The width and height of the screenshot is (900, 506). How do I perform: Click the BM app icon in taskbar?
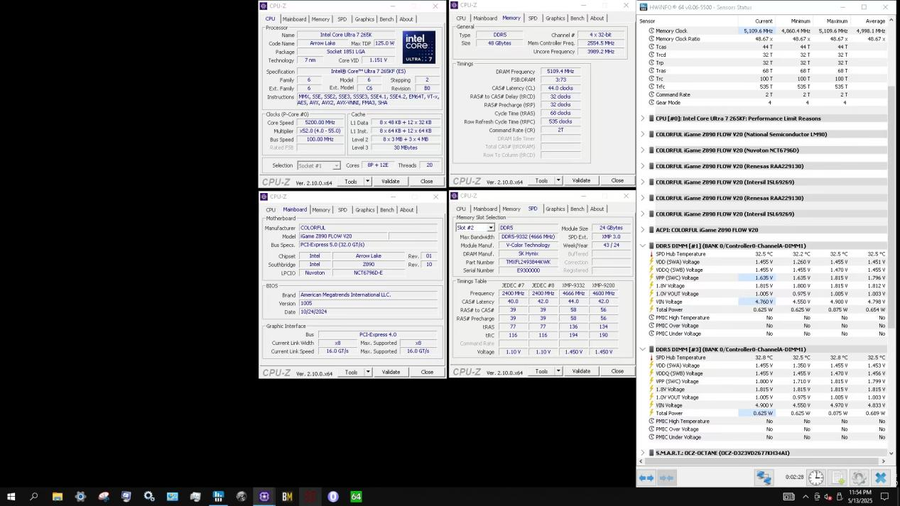click(x=287, y=496)
